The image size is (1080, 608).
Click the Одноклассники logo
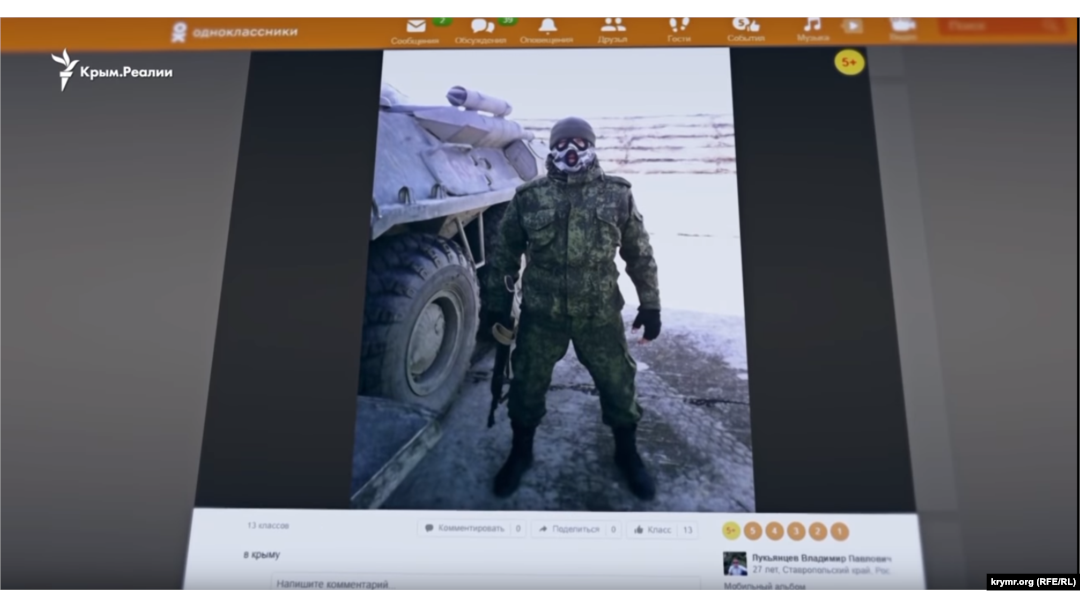point(235,32)
